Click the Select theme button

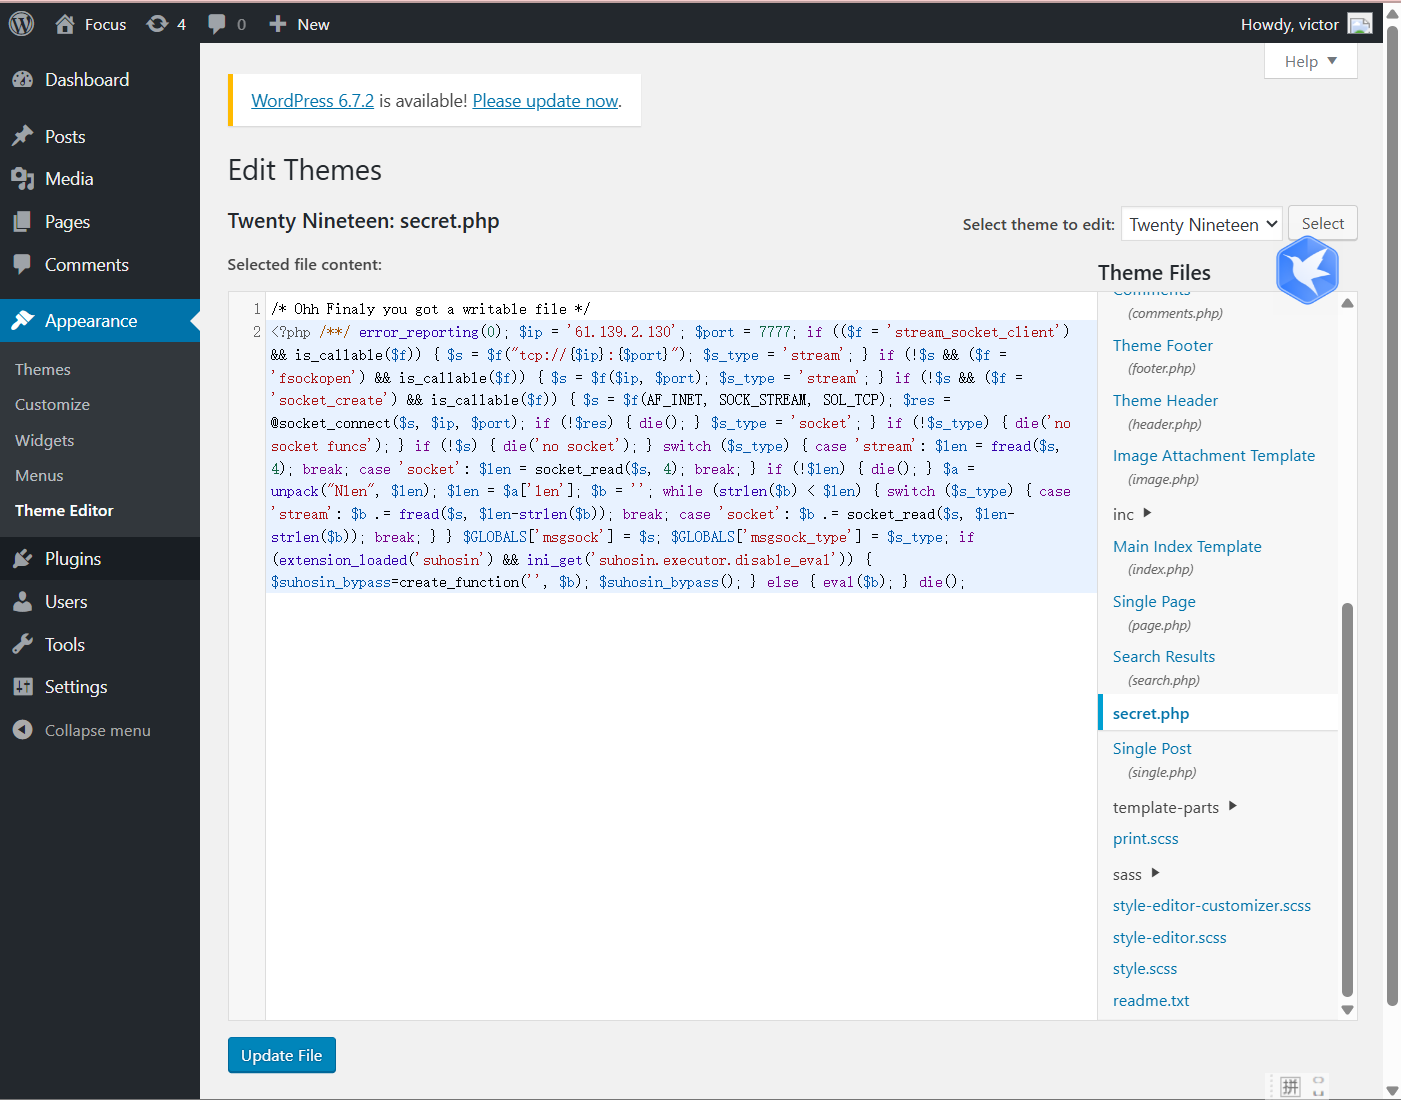pos(1323,224)
